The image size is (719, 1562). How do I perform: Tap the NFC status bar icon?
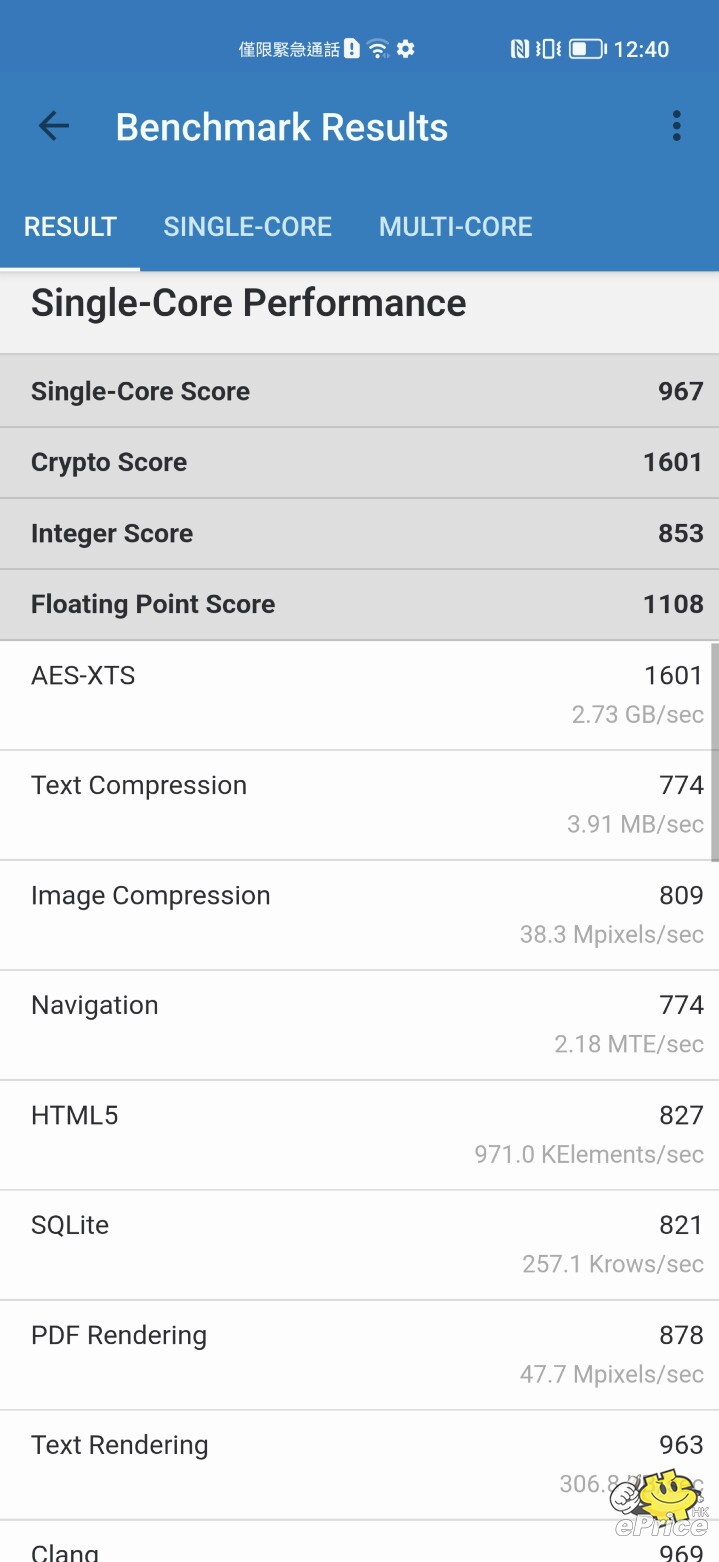tap(520, 49)
